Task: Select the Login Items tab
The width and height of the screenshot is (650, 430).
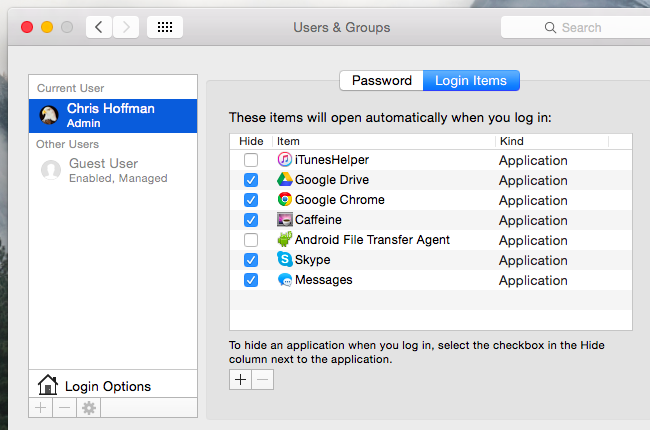Action: pyautogui.click(x=471, y=81)
